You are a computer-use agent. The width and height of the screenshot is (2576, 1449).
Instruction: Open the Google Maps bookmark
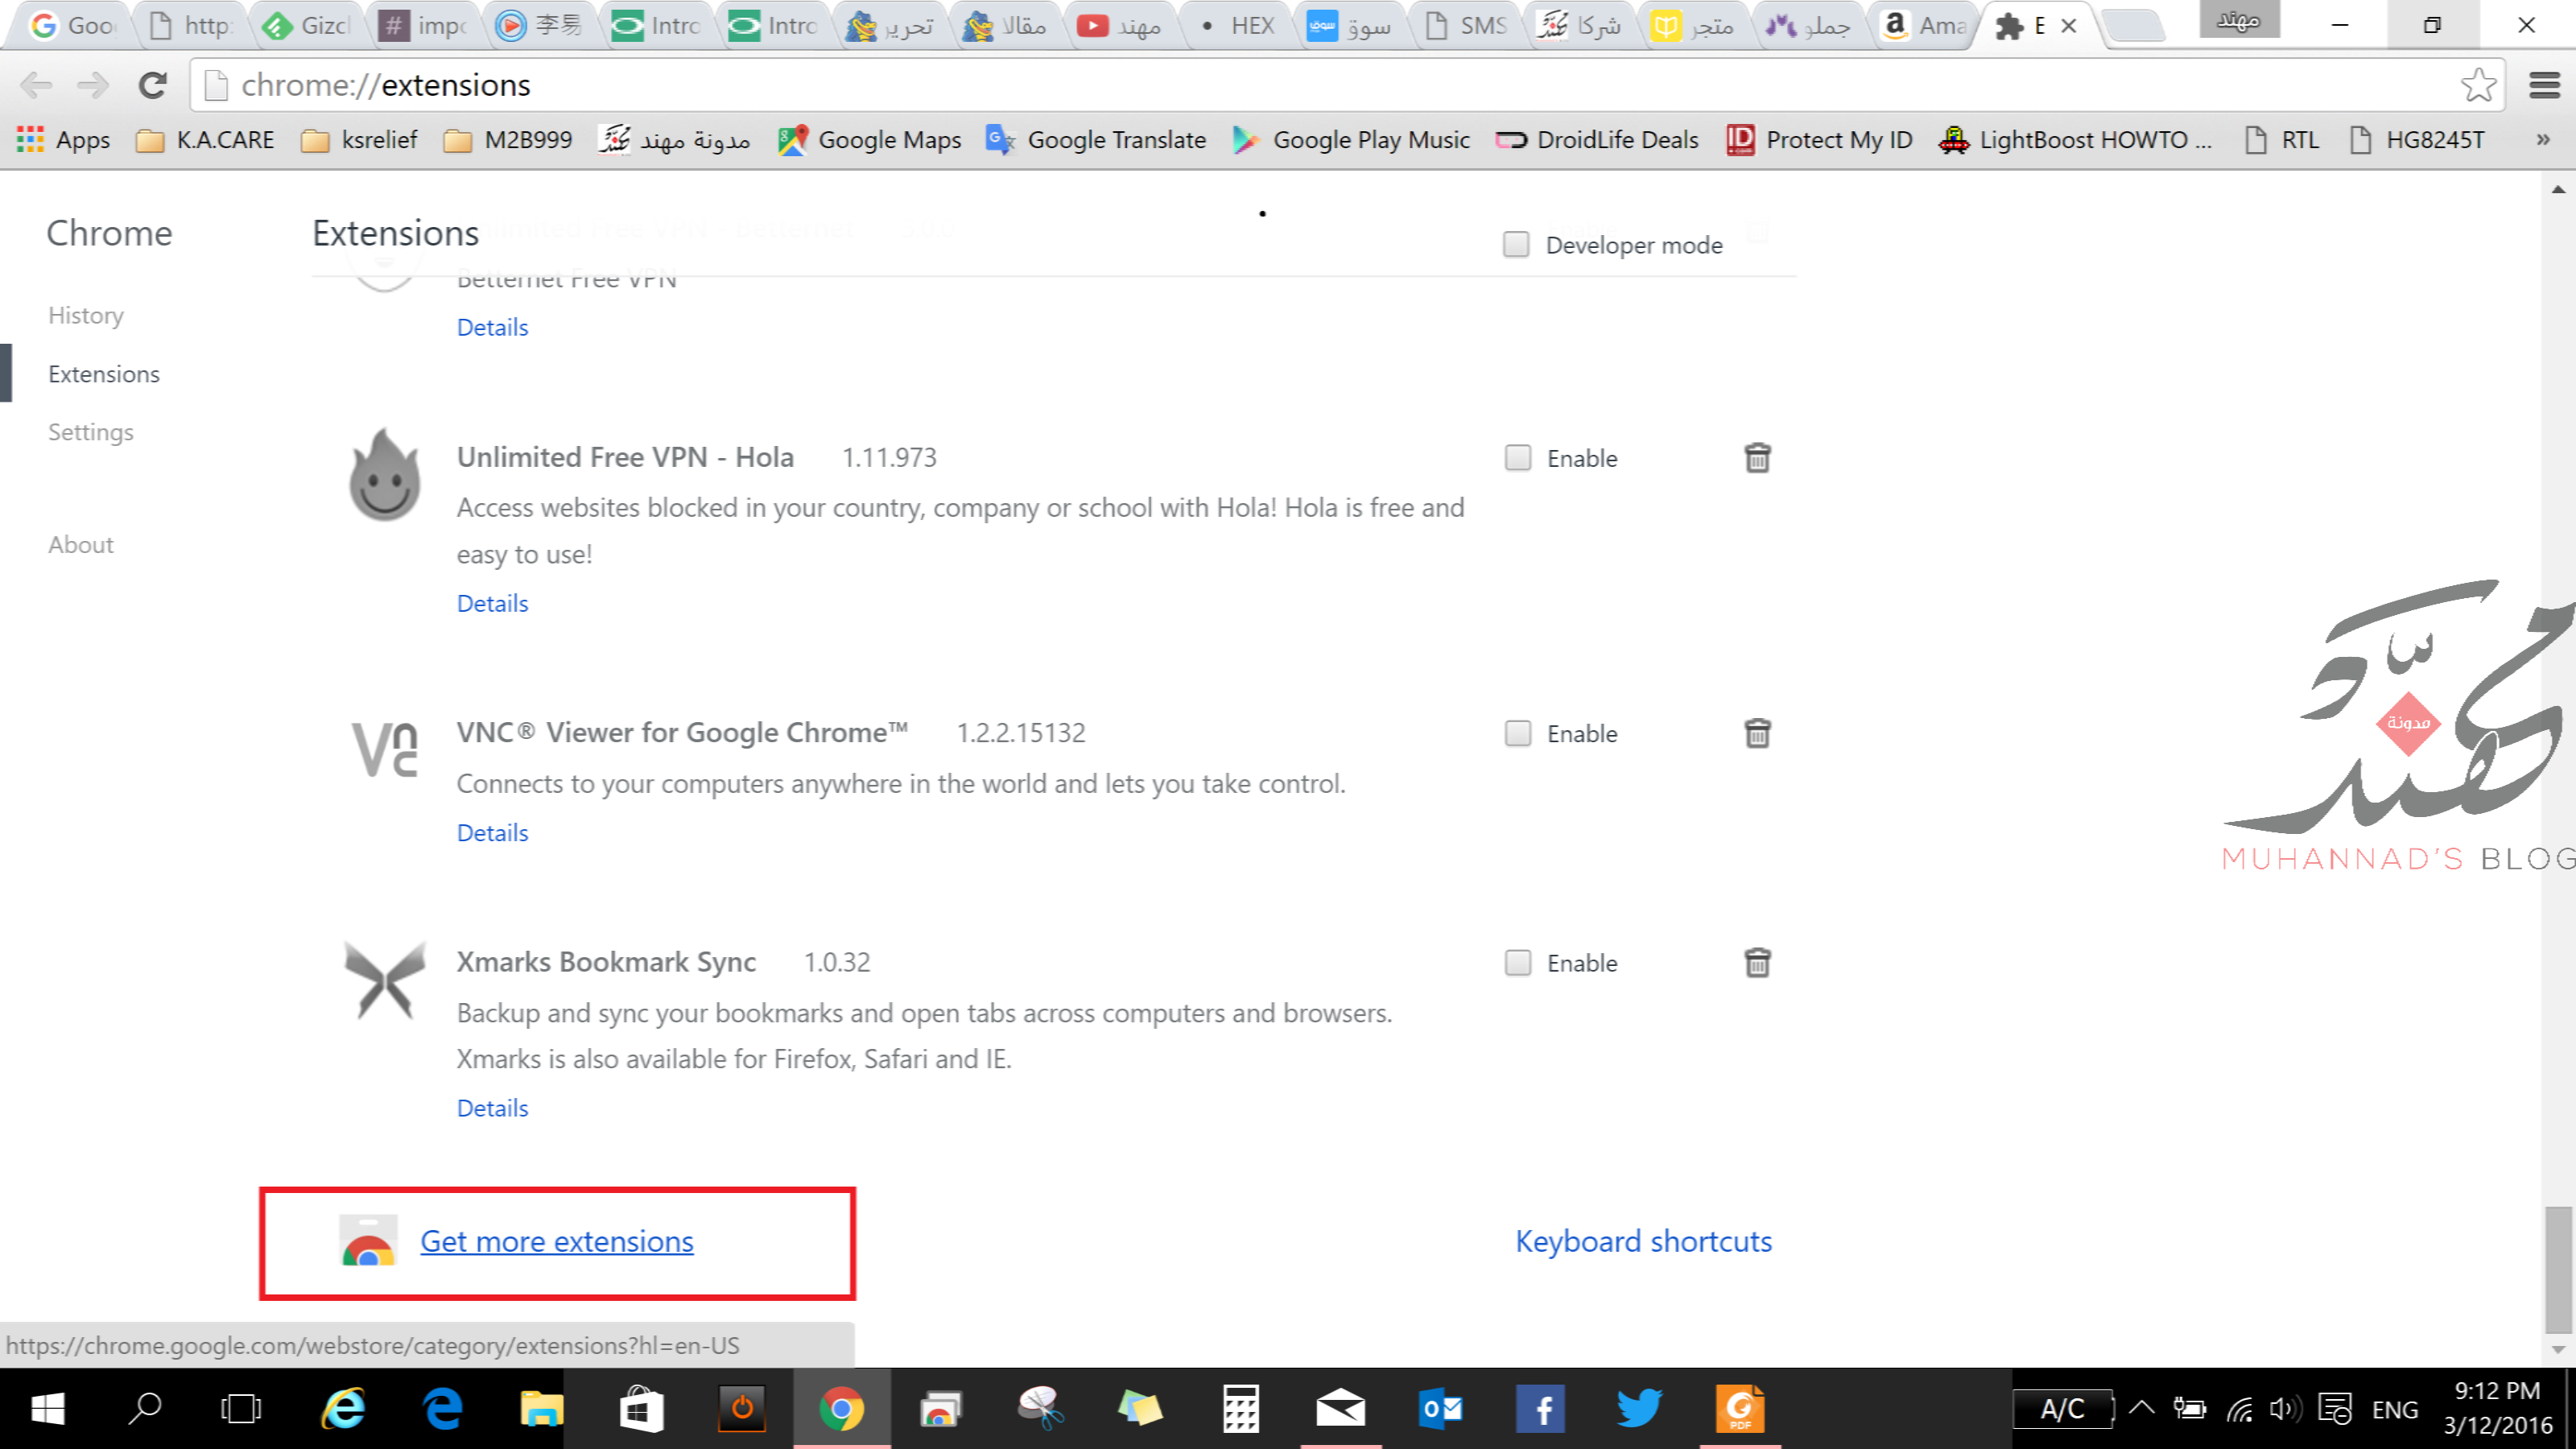(x=869, y=140)
